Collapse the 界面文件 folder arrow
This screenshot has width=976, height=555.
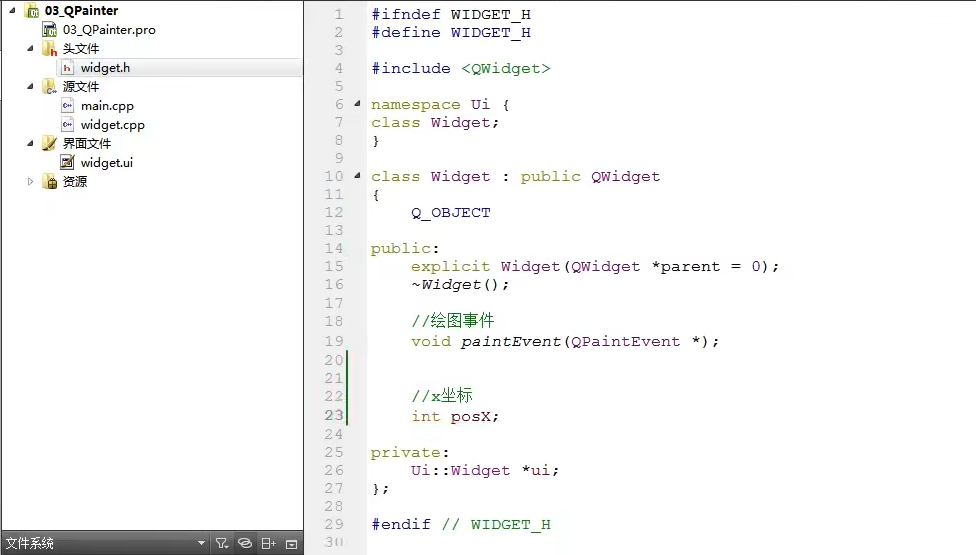coord(30,144)
